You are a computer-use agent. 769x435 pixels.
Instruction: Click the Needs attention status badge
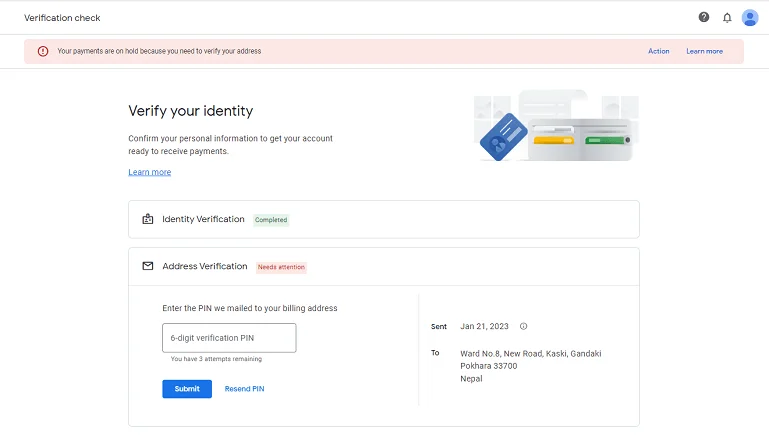(x=281, y=267)
